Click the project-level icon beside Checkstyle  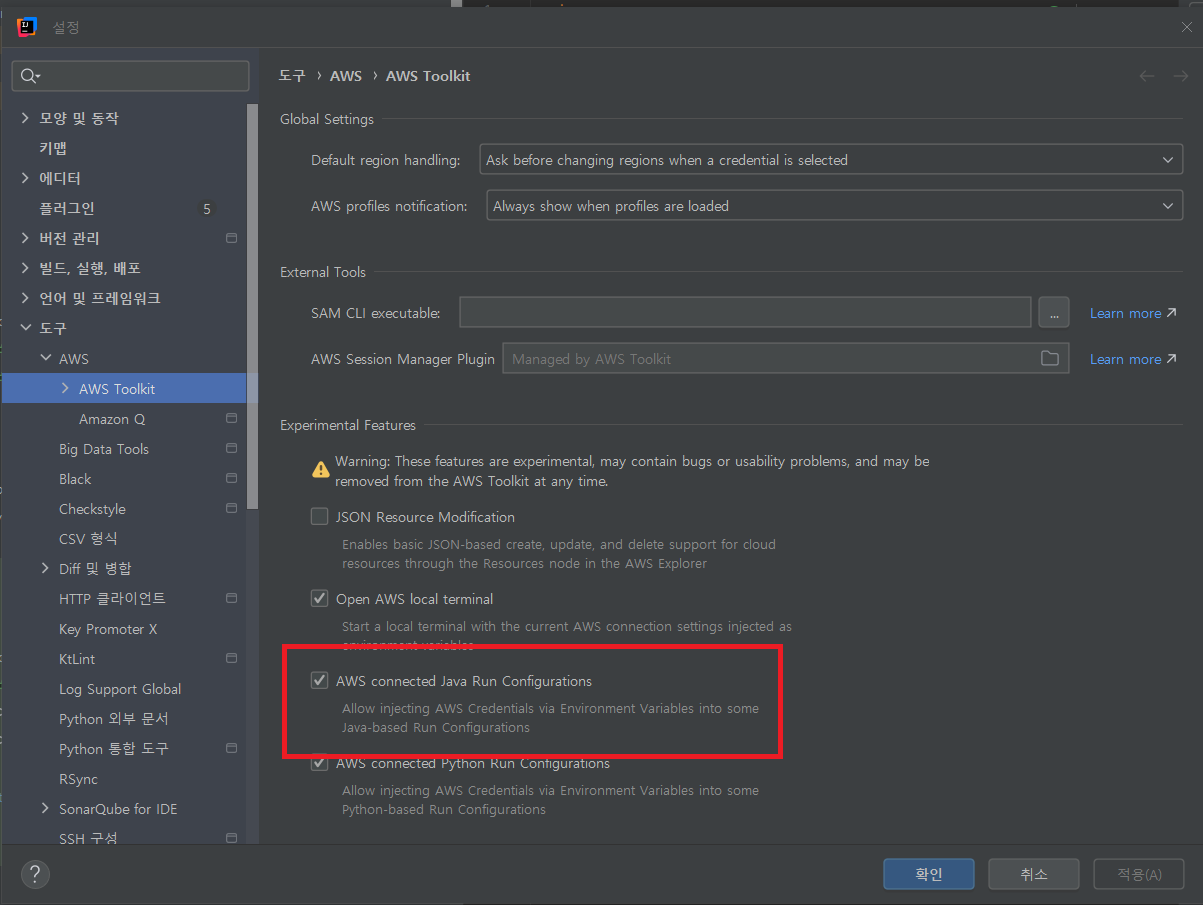[231, 509]
